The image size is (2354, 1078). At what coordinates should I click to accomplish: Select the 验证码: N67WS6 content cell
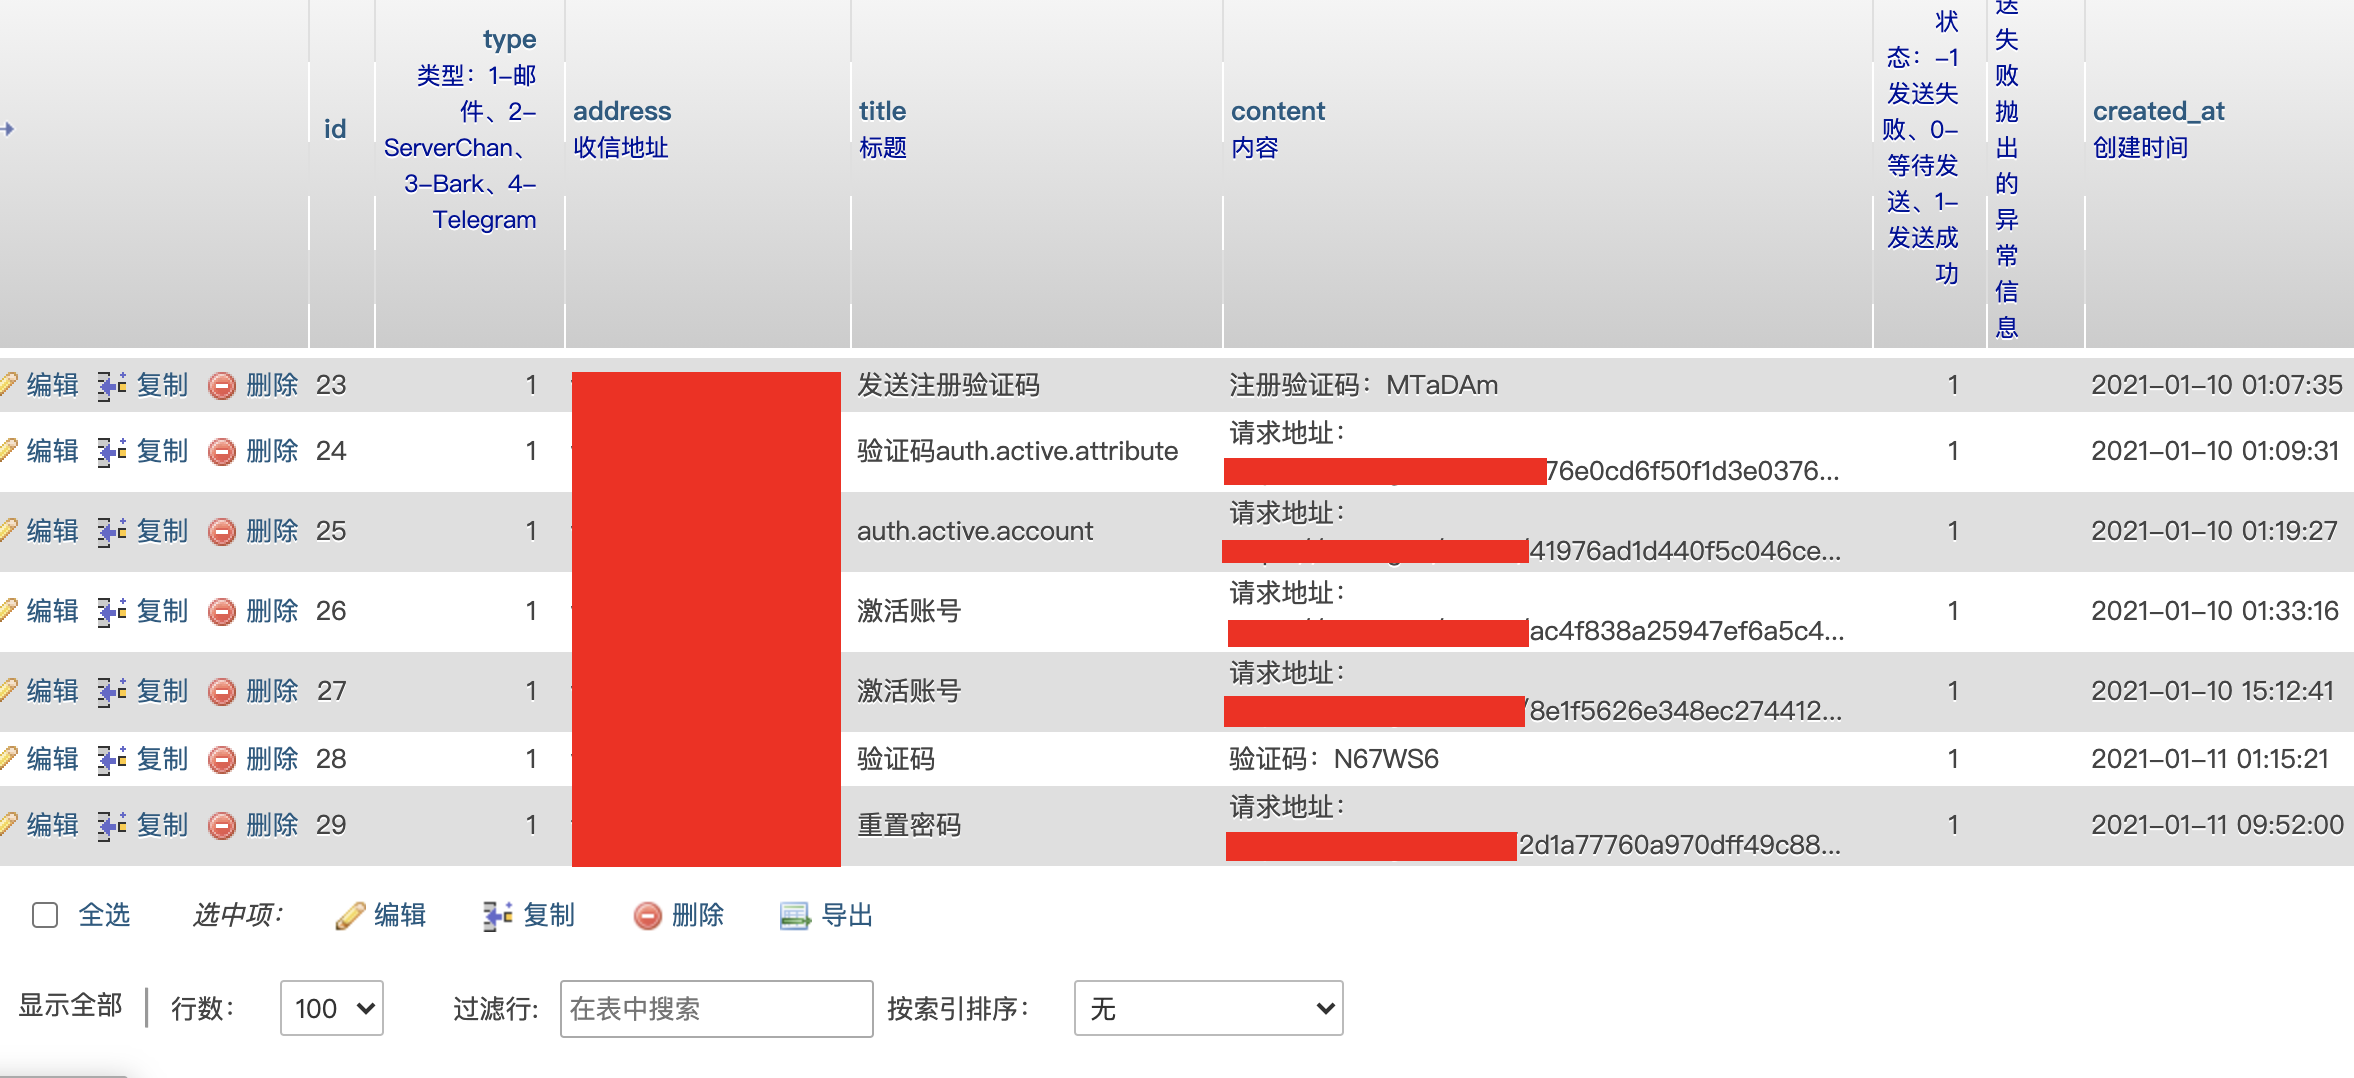coord(1334,759)
